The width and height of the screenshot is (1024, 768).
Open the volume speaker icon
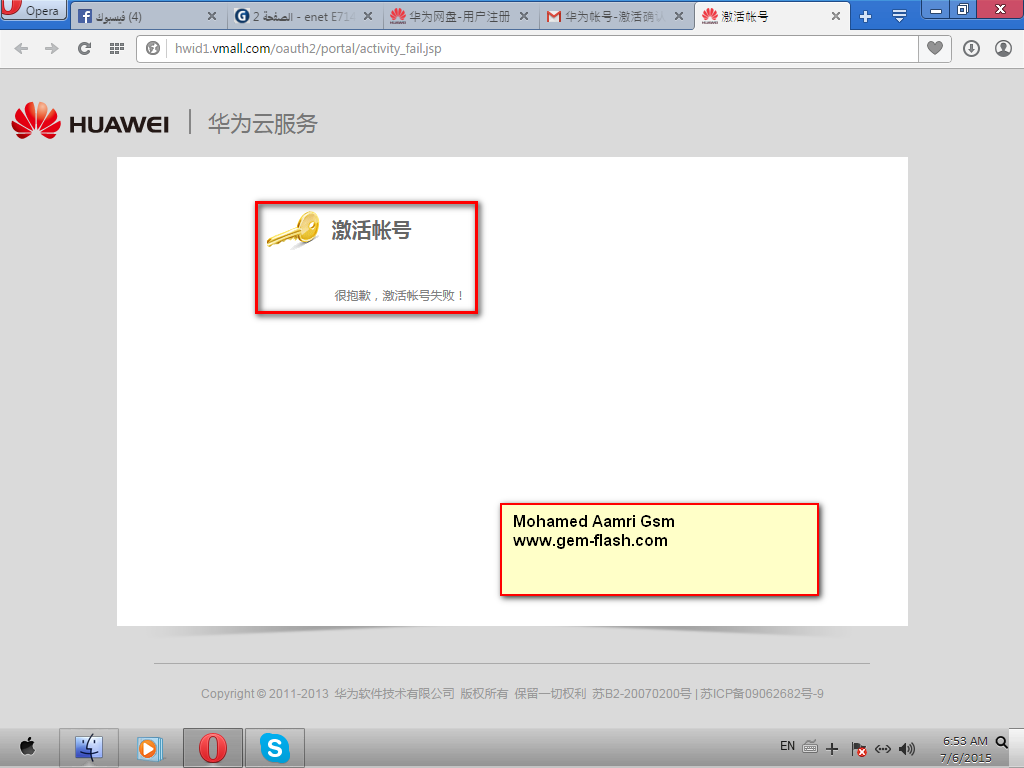click(x=906, y=749)
